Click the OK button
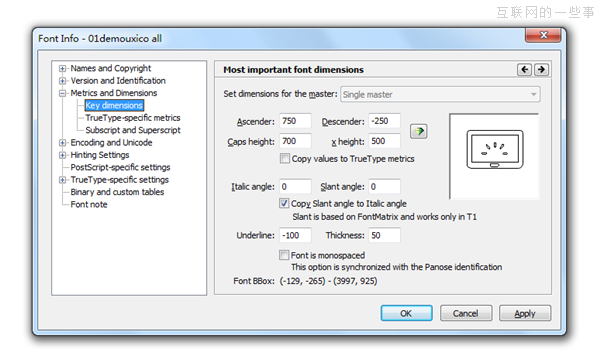 point(406,313)
